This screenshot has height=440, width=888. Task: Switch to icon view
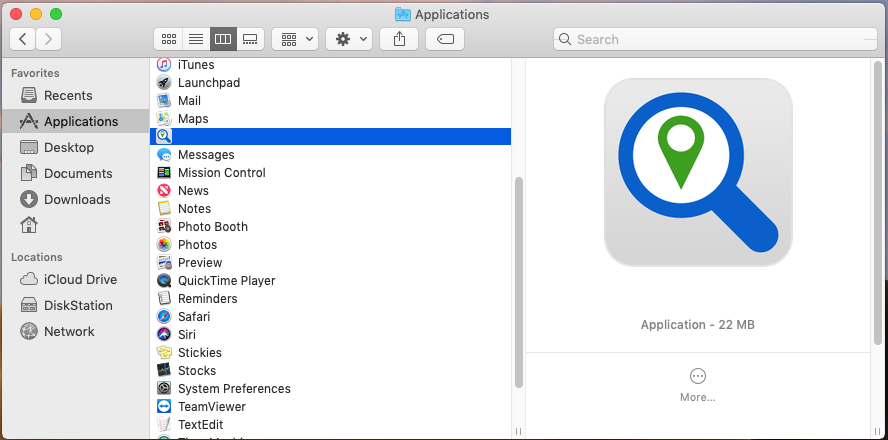tap(169, 39)
